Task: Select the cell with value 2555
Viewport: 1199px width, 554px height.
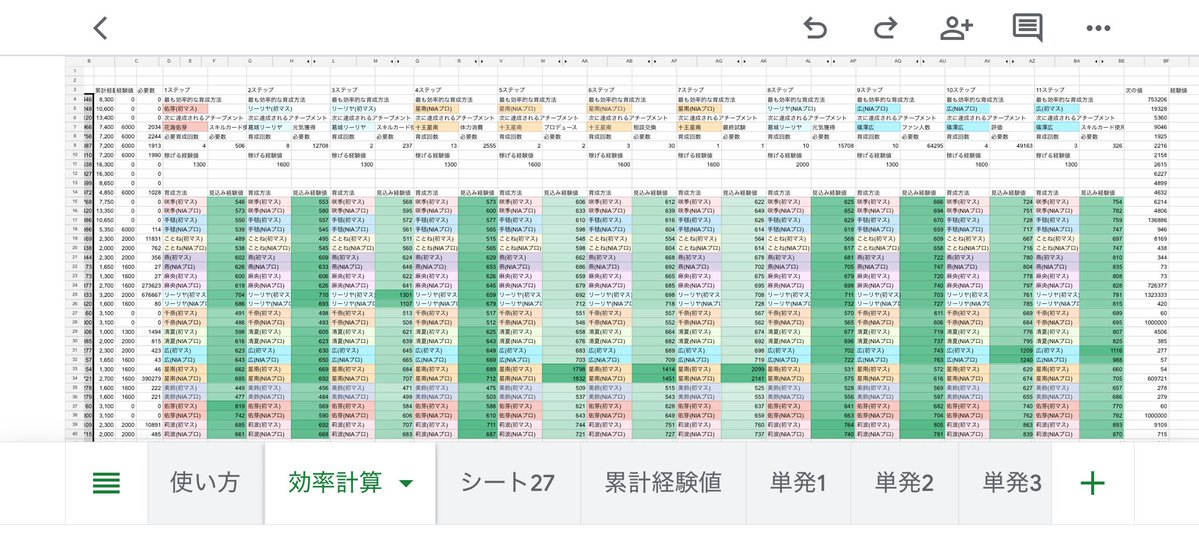Action: pos(478,145)
